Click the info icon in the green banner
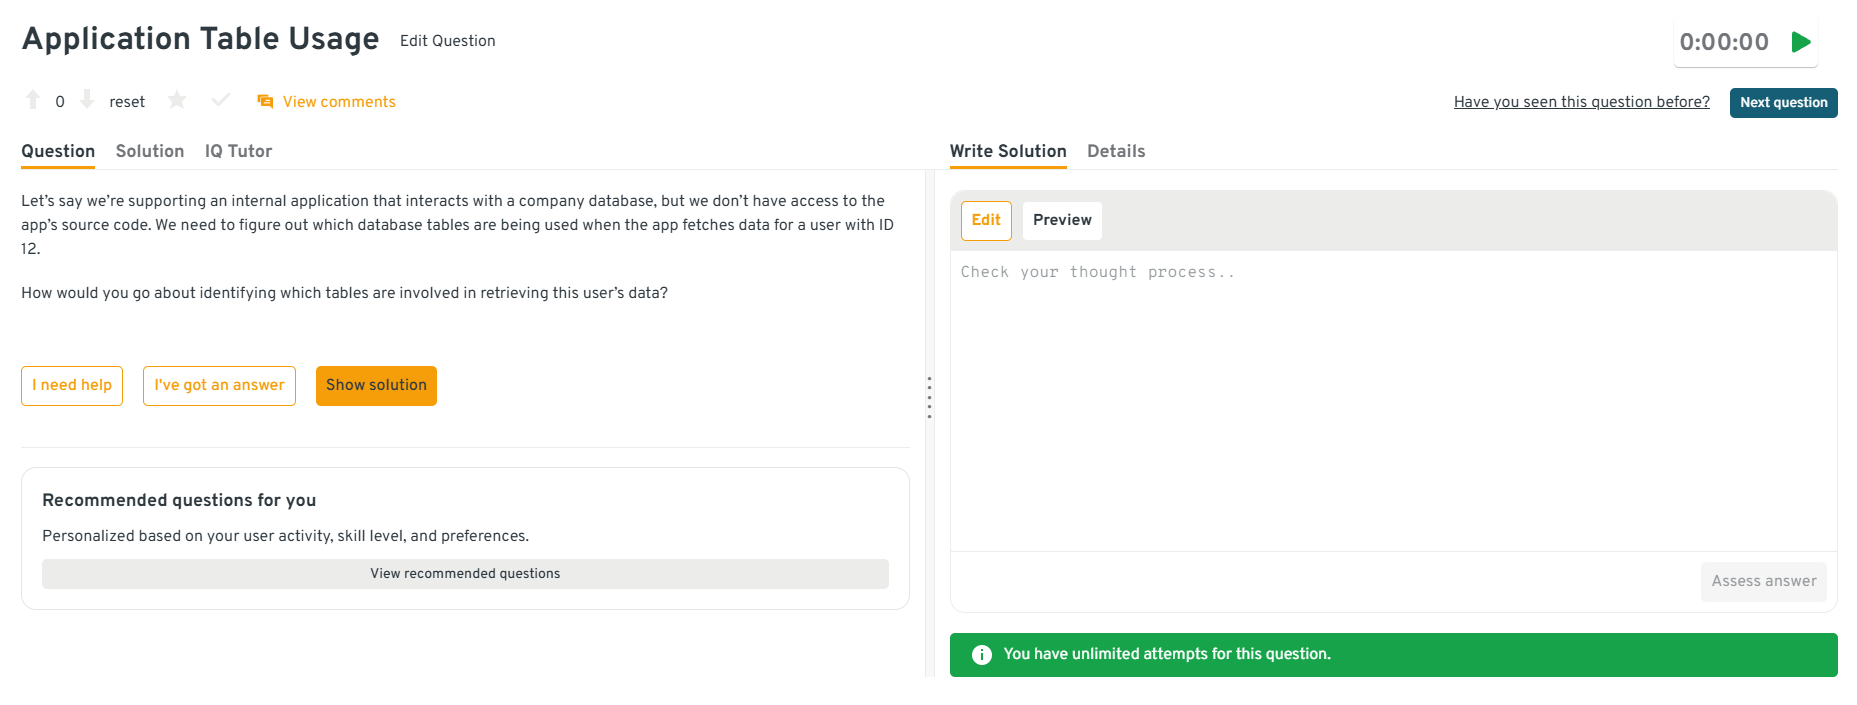Image resolution: width=1857 pixels, height=705 pixels. pos(982,655)
